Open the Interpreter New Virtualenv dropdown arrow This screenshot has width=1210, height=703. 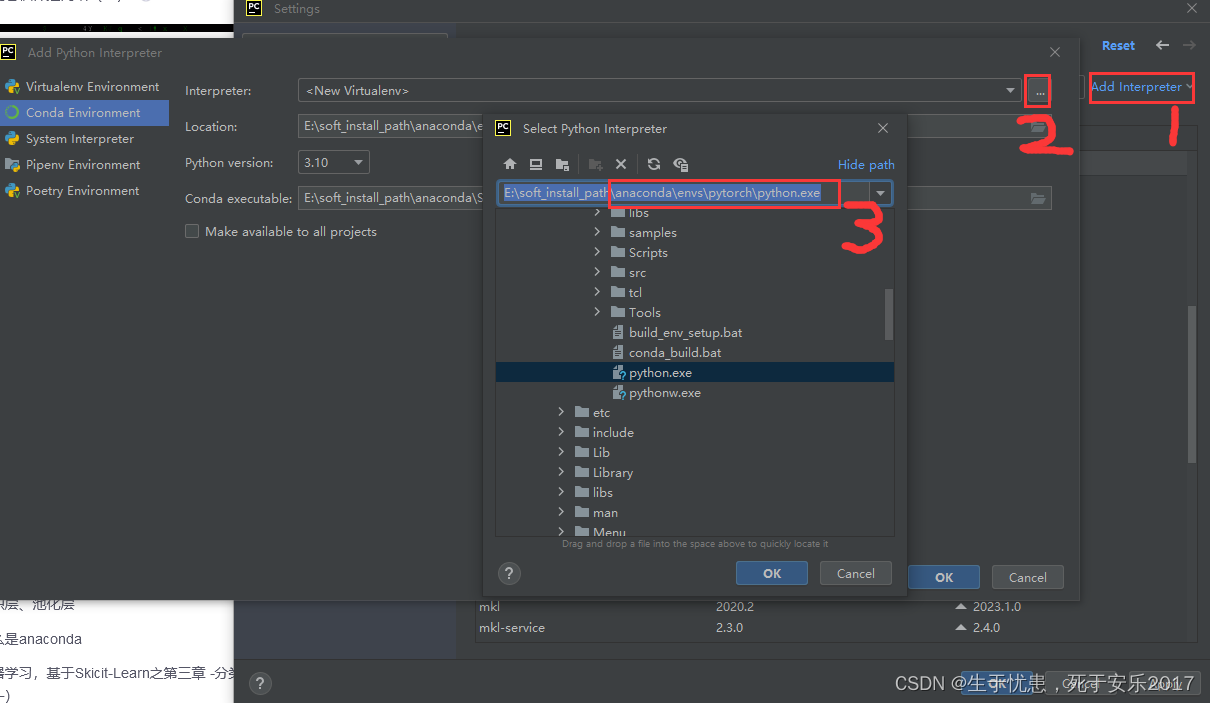(x=1012, y=91)
